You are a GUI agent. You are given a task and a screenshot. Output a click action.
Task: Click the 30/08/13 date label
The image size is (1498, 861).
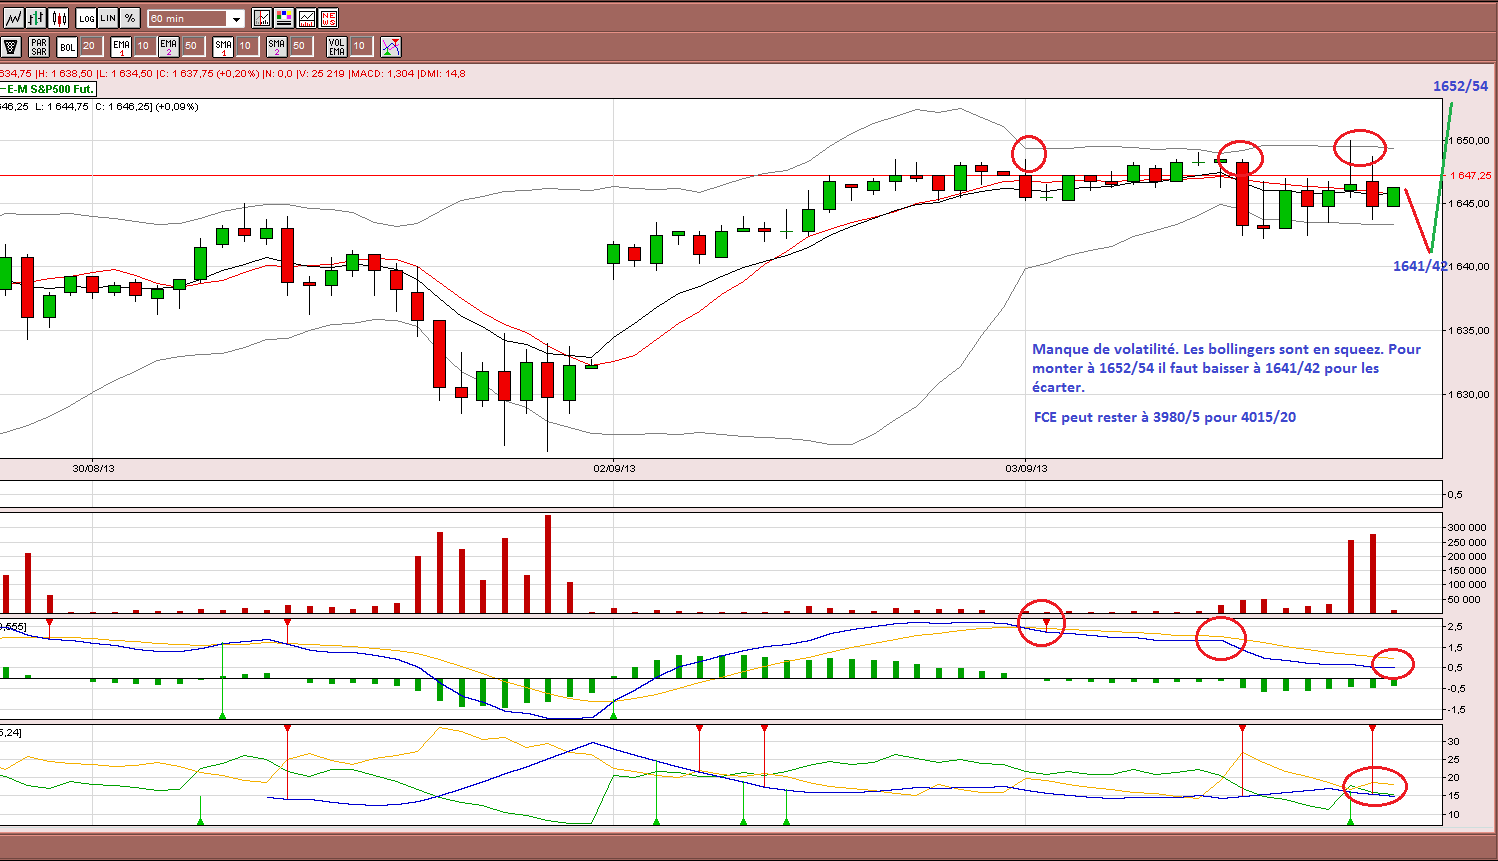coord(93,468)
